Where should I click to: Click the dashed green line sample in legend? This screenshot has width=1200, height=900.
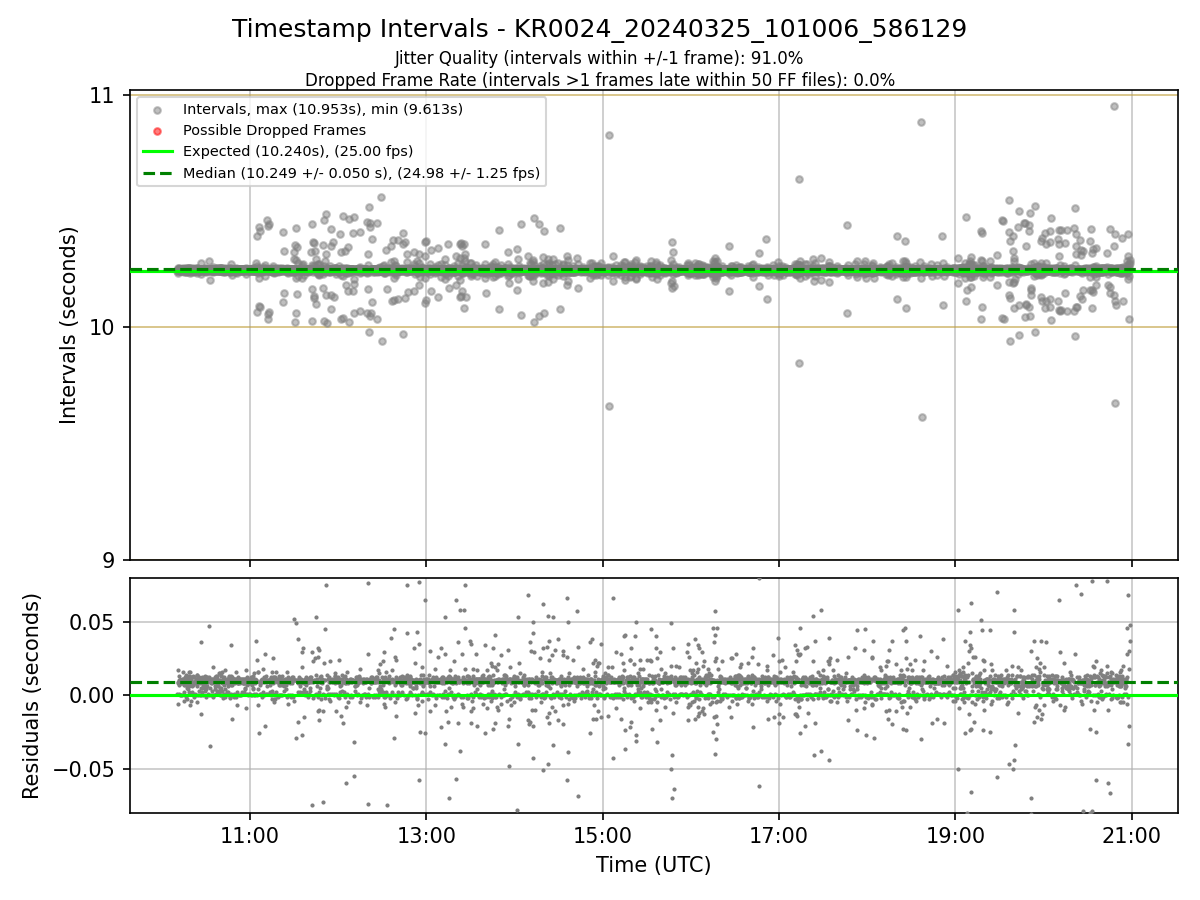point(157,174)
